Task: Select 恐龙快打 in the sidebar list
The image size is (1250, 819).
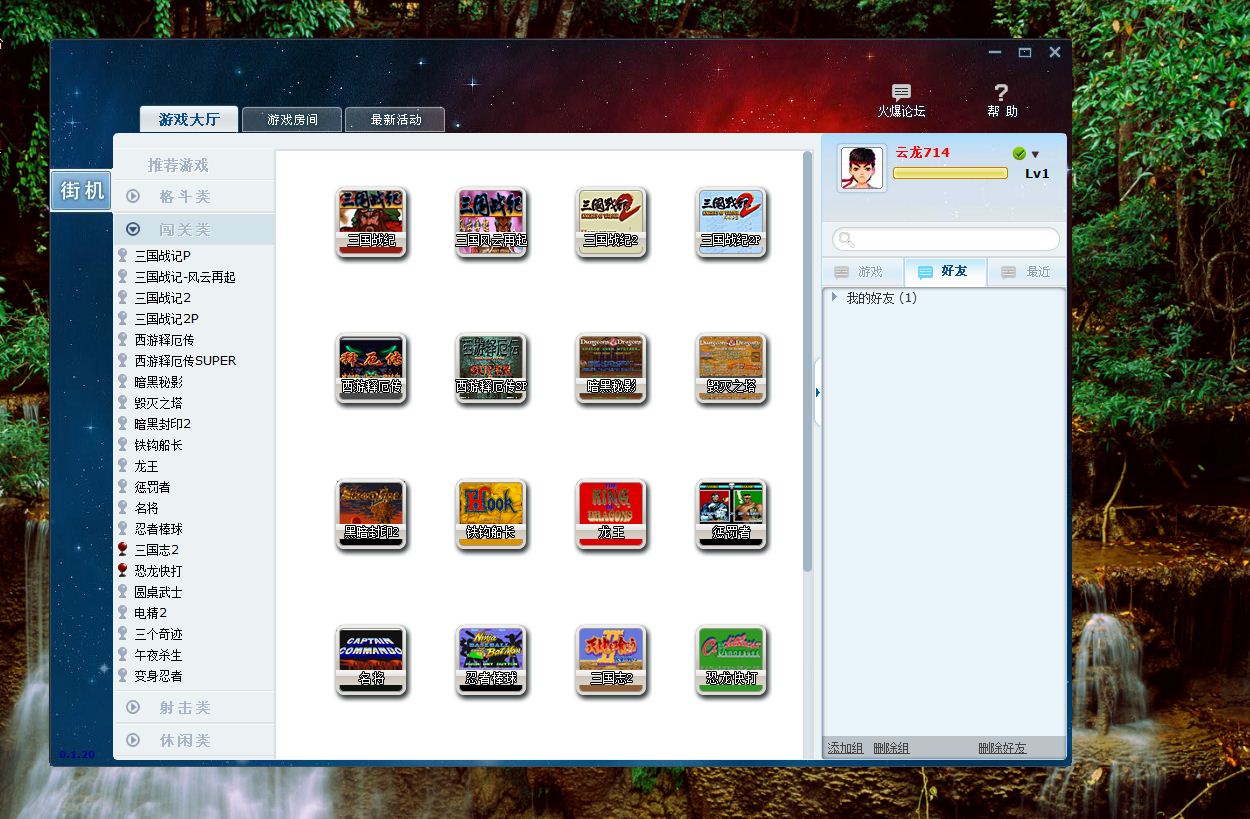Action: click(158, 571)
